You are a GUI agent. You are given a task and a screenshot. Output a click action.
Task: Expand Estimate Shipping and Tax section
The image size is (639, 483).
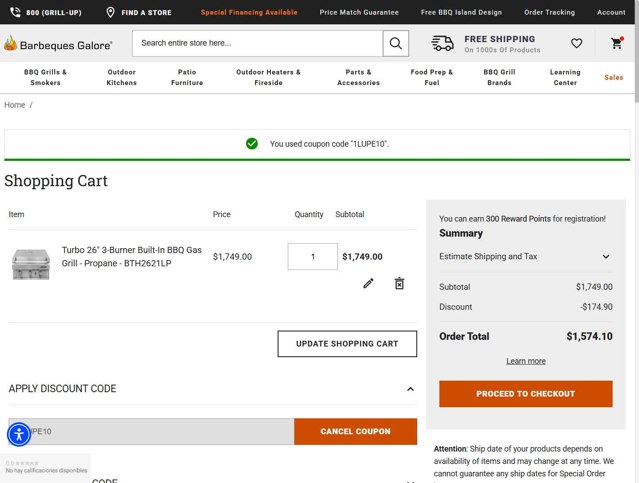click(x=526, y=256)
